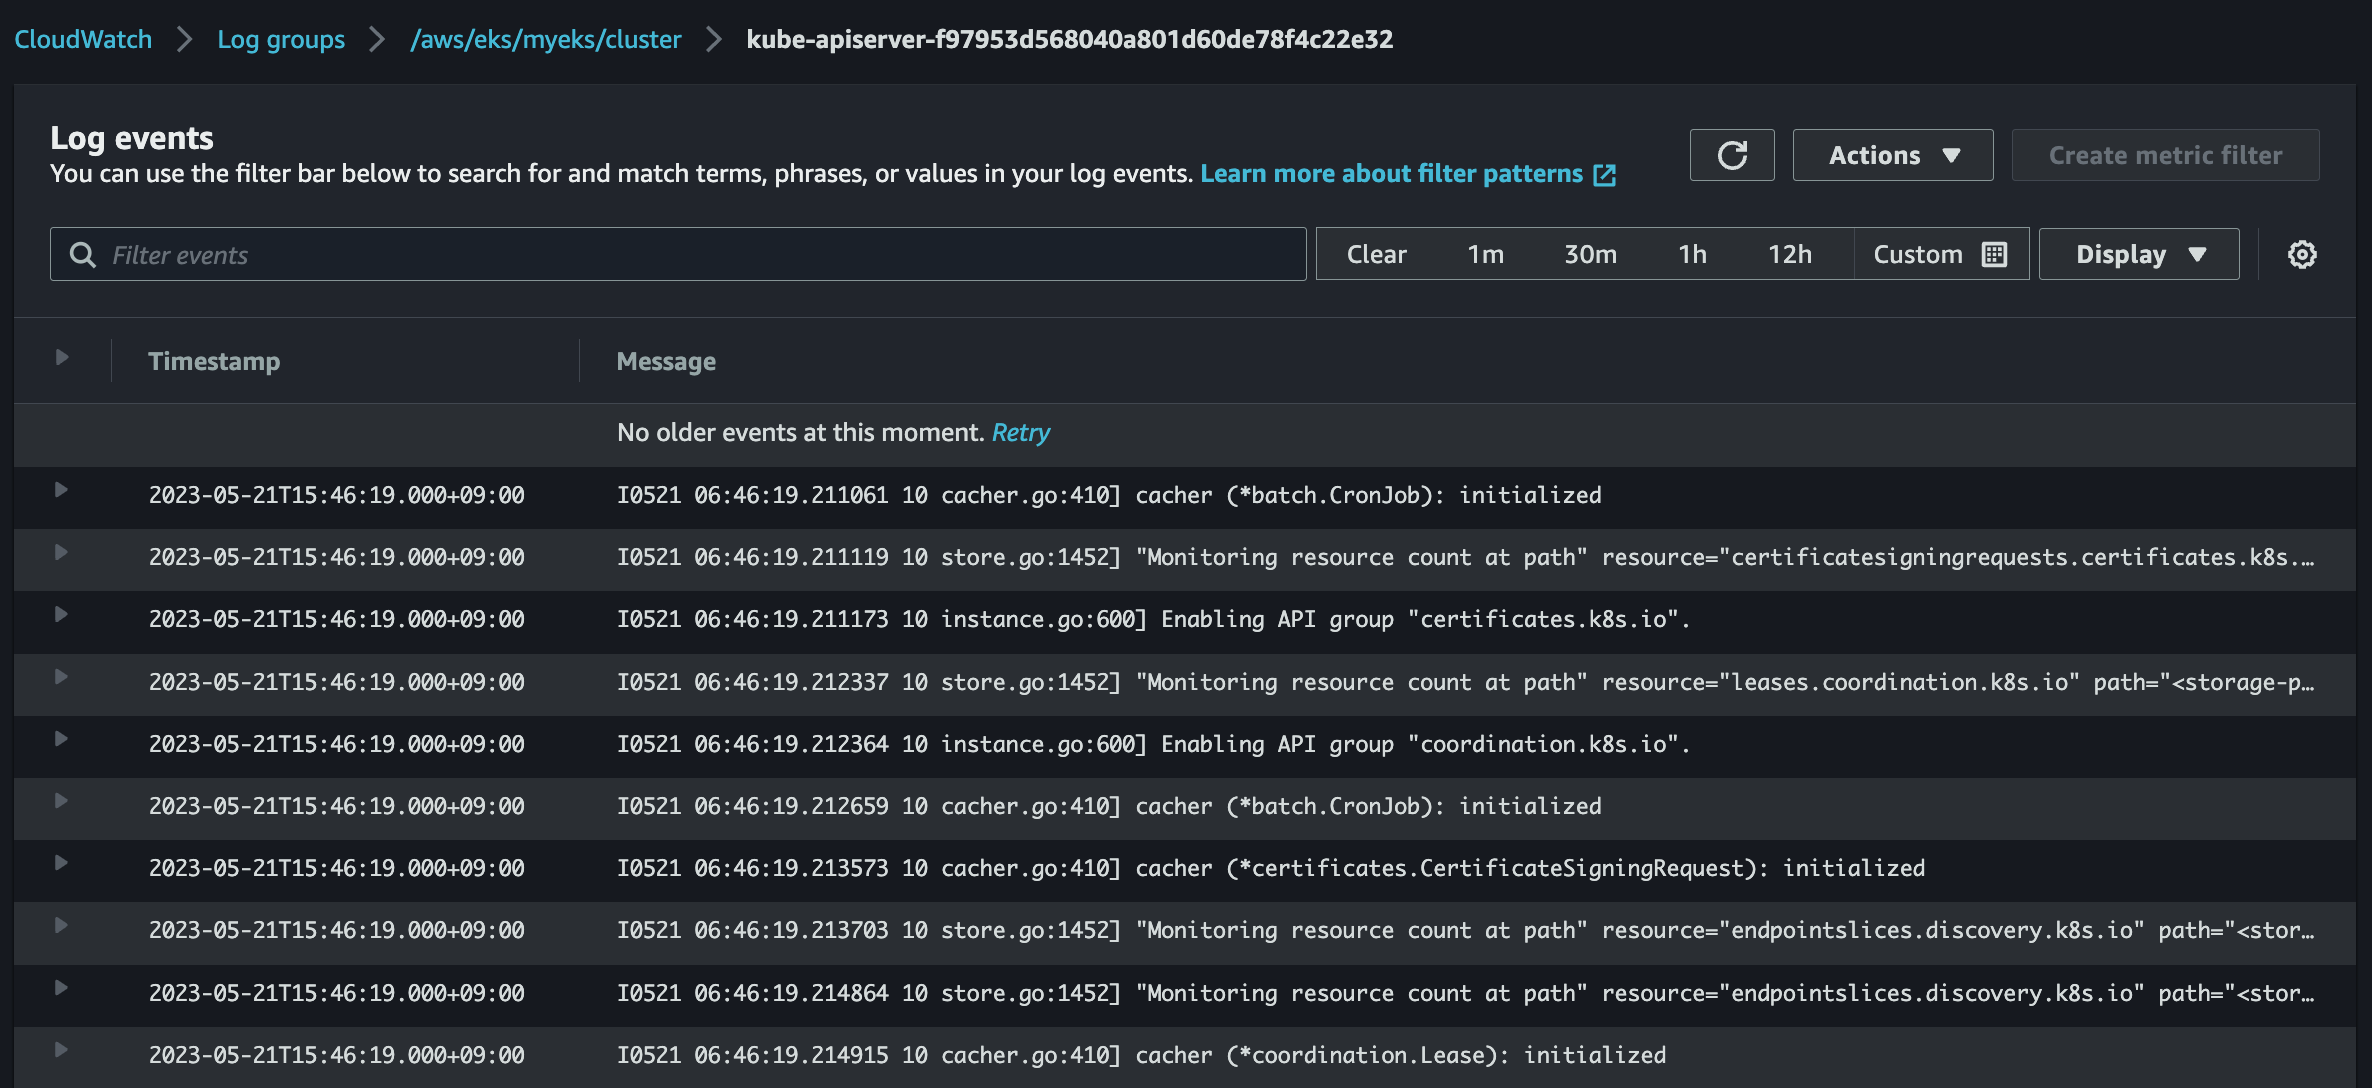2372x1088 pixels.
Task: Expand the cacher.go CronJob 211061 log row
Action: 61,490
